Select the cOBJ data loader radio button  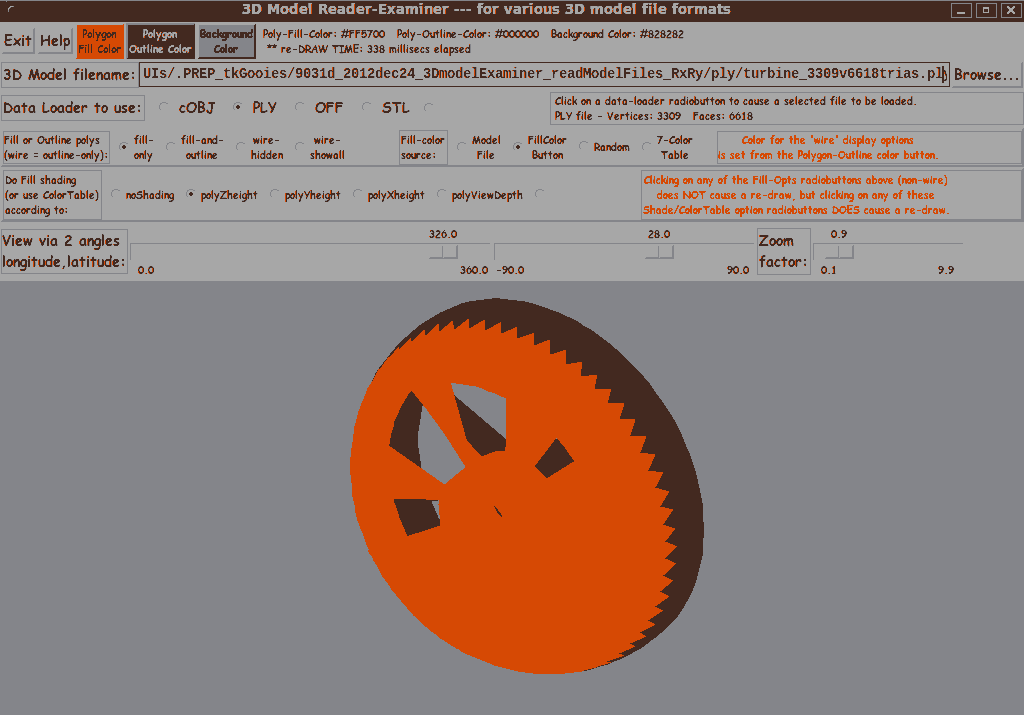tap(165, 107)
